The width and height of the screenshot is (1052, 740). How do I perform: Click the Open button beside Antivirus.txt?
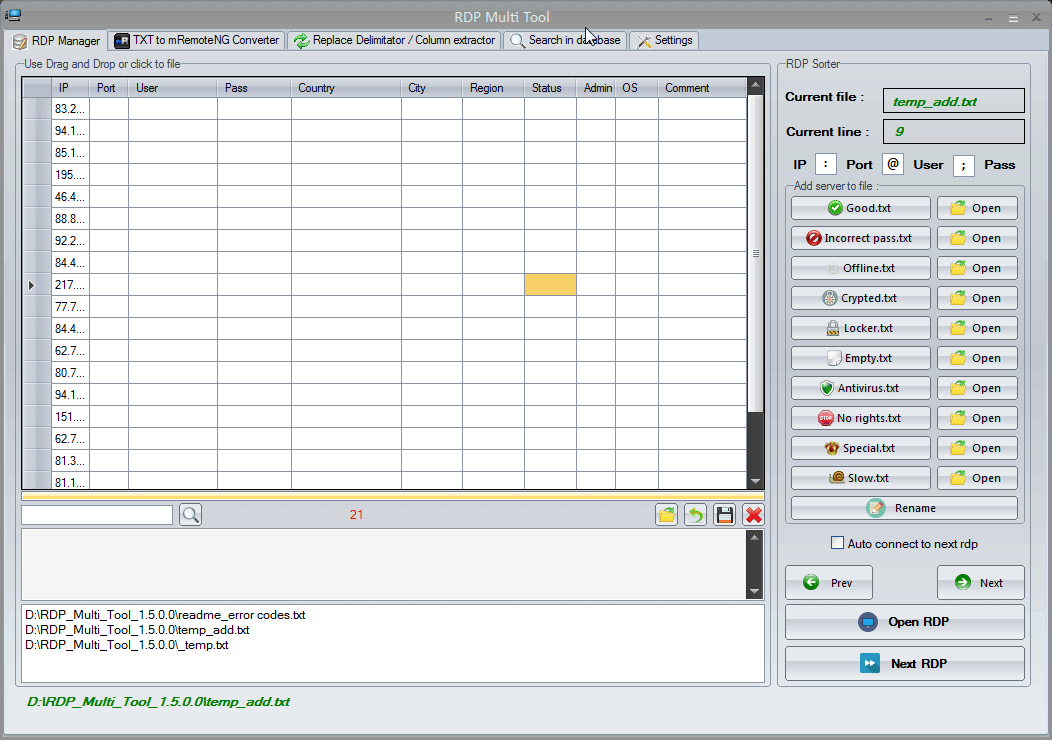978,388
